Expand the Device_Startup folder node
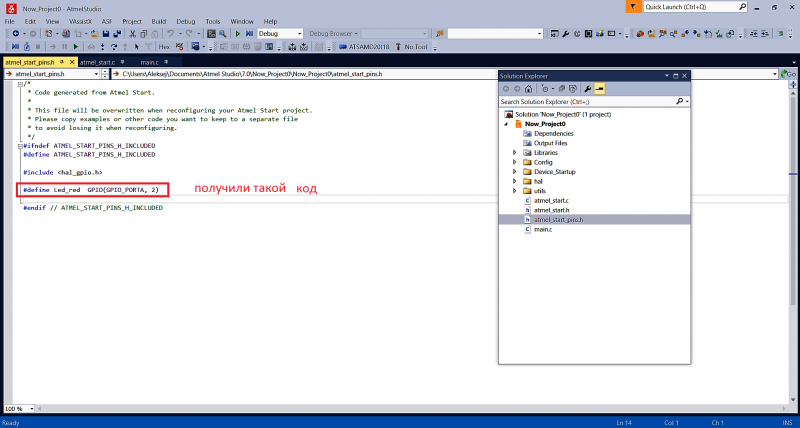The width and height of the screenshot is (800, 428). pyautogui.click(x=514, y=172)
